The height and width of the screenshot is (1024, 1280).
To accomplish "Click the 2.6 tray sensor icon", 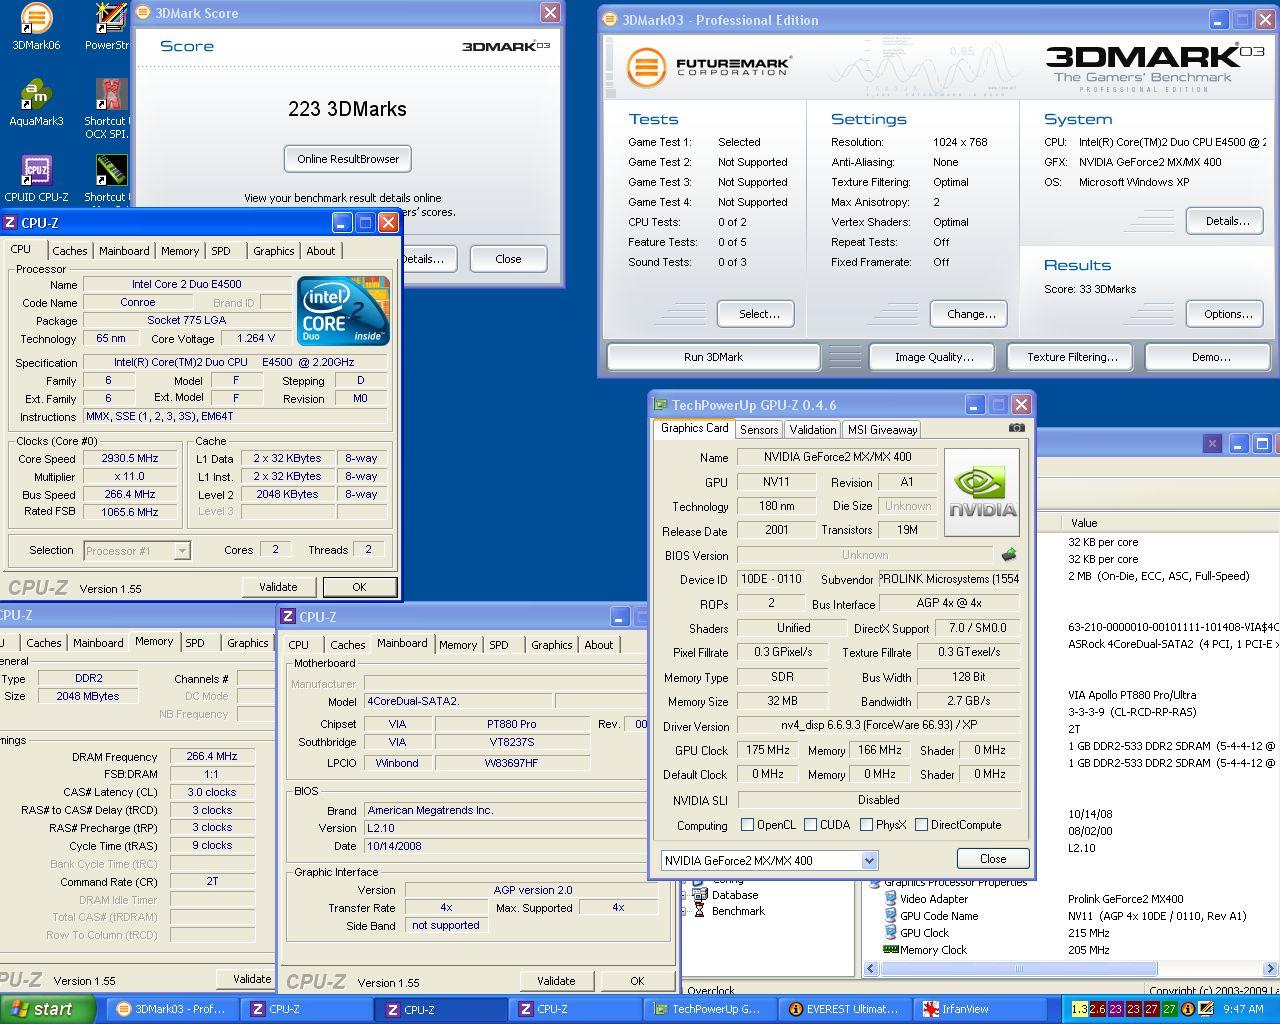I will (1097, 1009).
